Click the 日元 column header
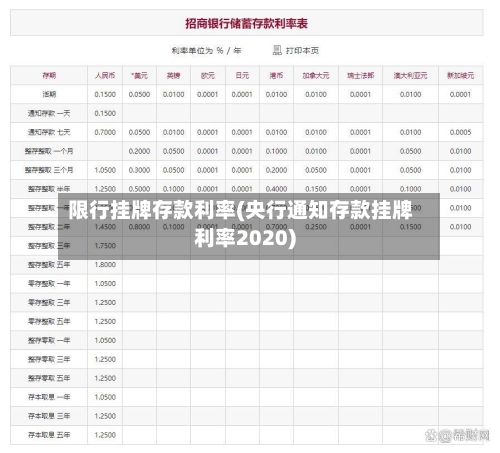500x453 pixels. pos(242,76)
